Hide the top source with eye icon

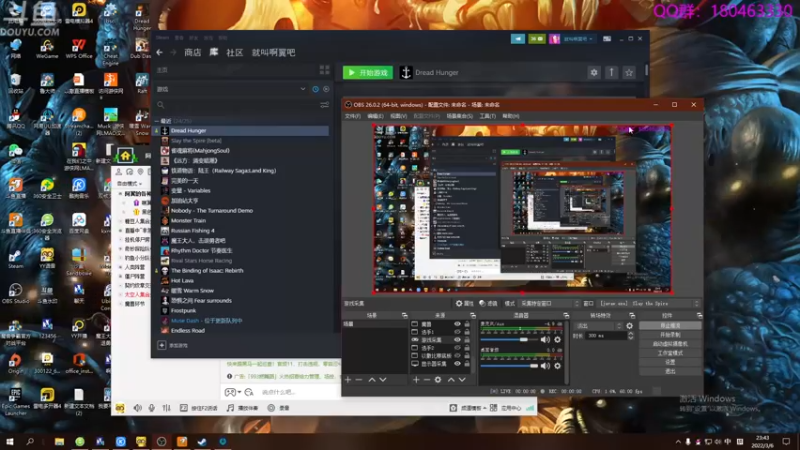tap(457, 324)
